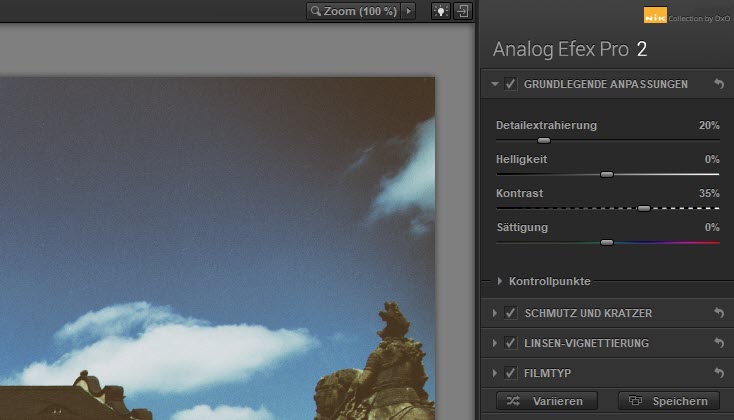The height and width of the screenshot is (420, 734).
Task: Click the Filmtyp heading text
Action: click(547, 373)
